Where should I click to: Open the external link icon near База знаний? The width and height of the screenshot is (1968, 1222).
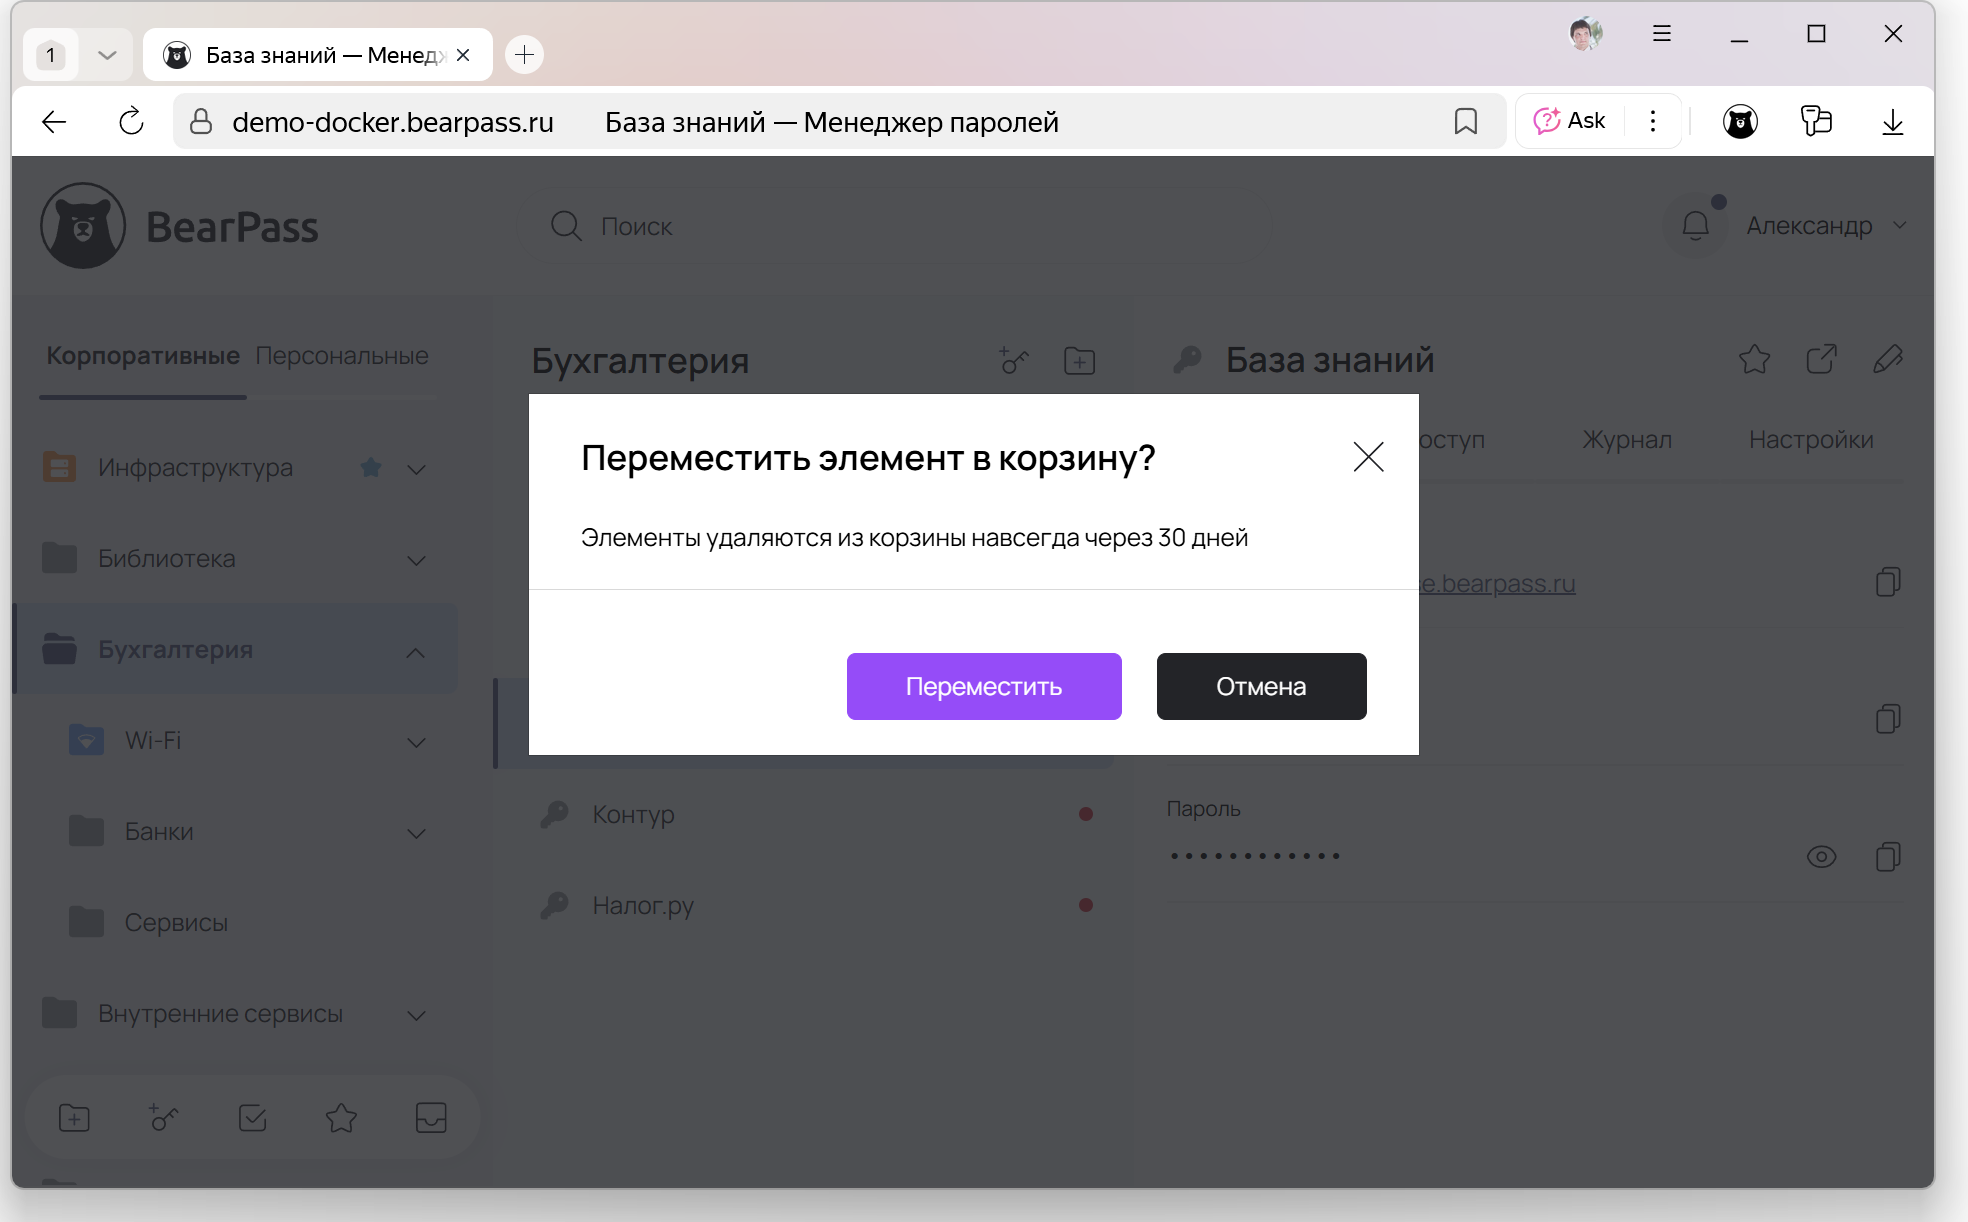point(1822,359)
